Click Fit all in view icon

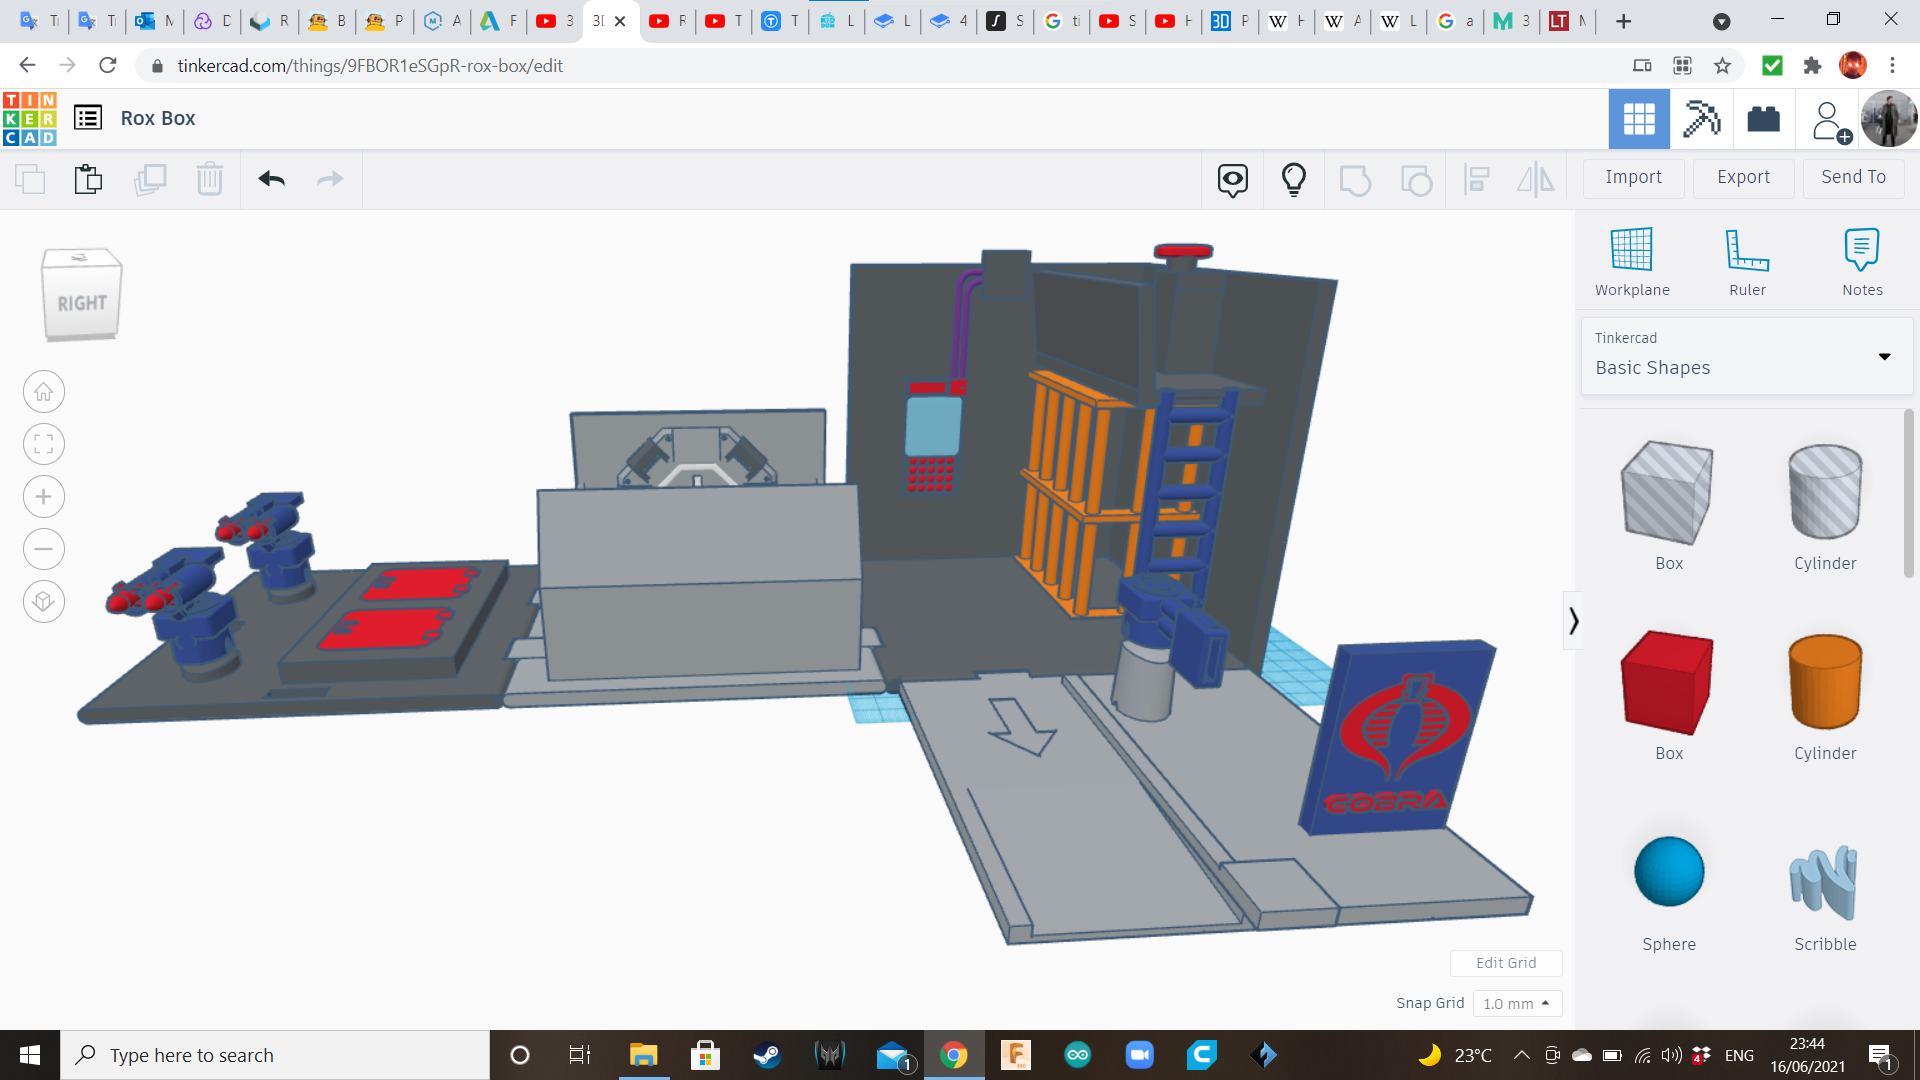point(44,444)
